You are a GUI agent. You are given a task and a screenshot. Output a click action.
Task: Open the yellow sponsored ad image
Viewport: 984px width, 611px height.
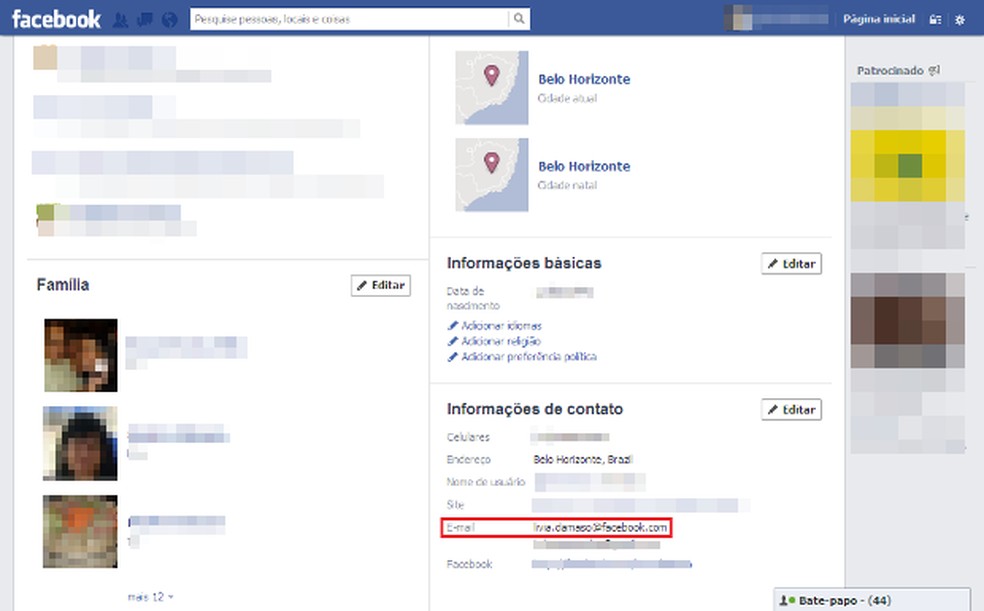[x=907, y=166]
